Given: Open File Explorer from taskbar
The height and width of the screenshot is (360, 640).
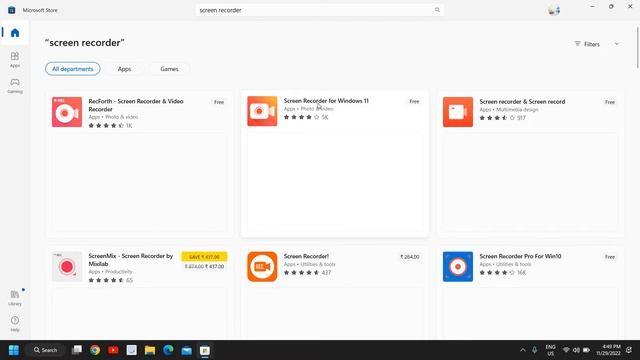Looking at the screenshot, I should [x=150, y=350].
